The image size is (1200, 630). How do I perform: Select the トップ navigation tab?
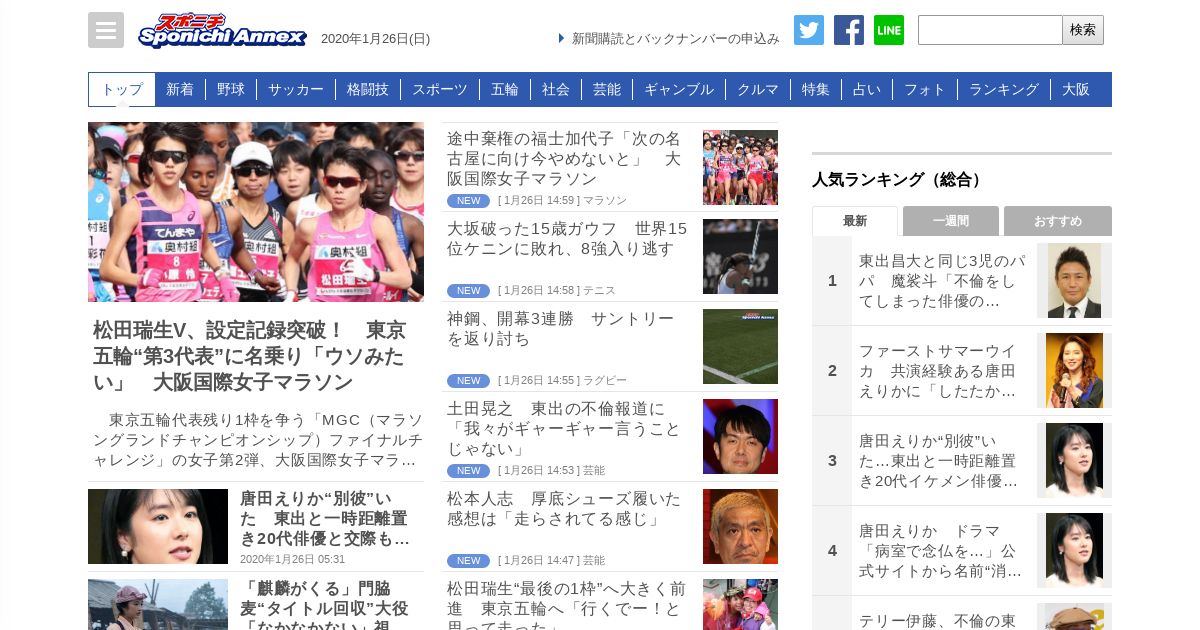tap(122, 89)
